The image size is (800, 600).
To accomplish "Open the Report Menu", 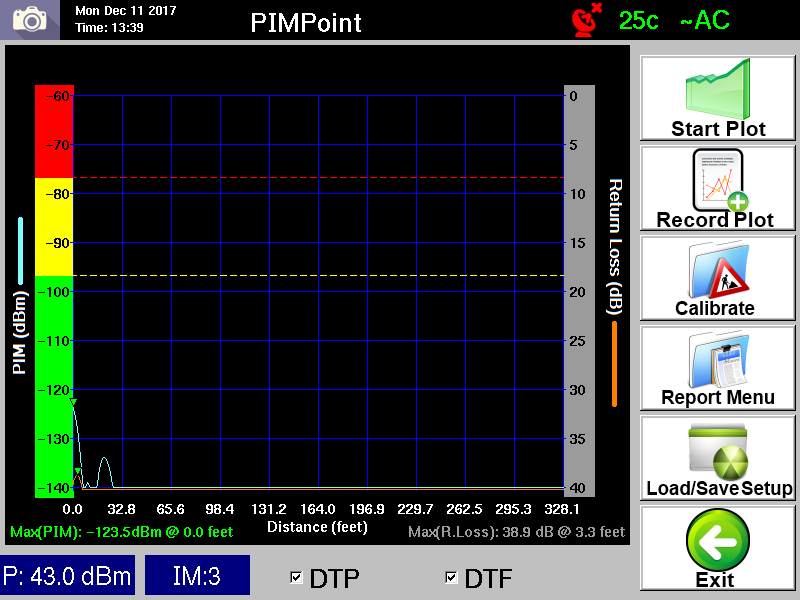I will pyautogui.click(x=717, y=368).
